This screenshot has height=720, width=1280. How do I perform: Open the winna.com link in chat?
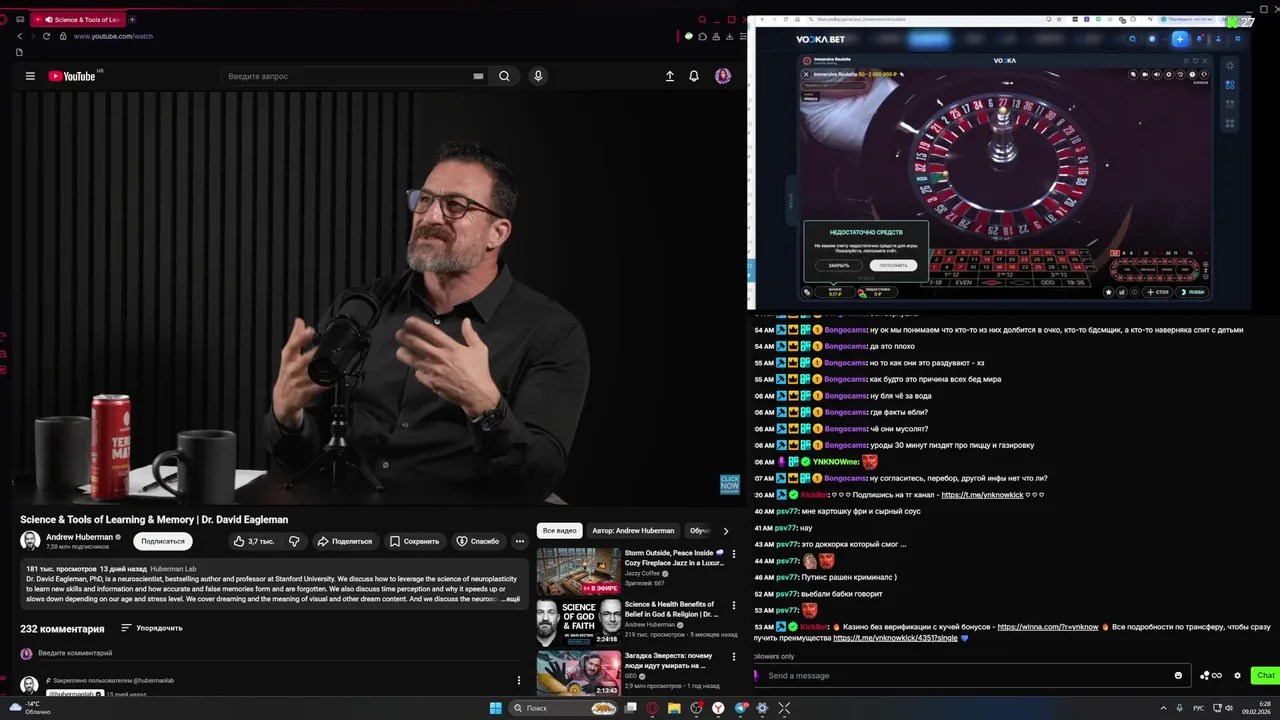point(1048,627)
